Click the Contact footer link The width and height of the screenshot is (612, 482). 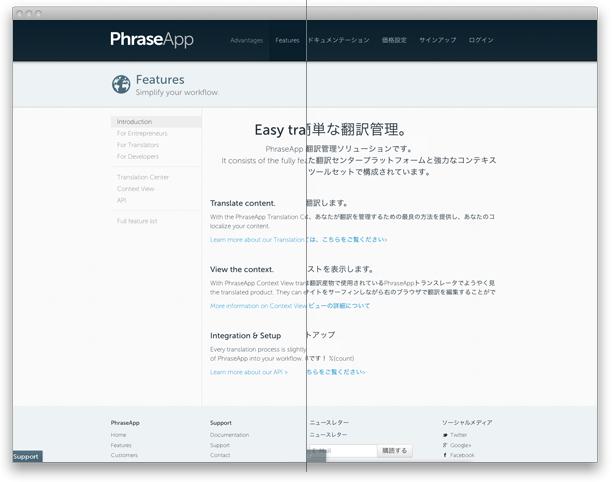point(220,455)
